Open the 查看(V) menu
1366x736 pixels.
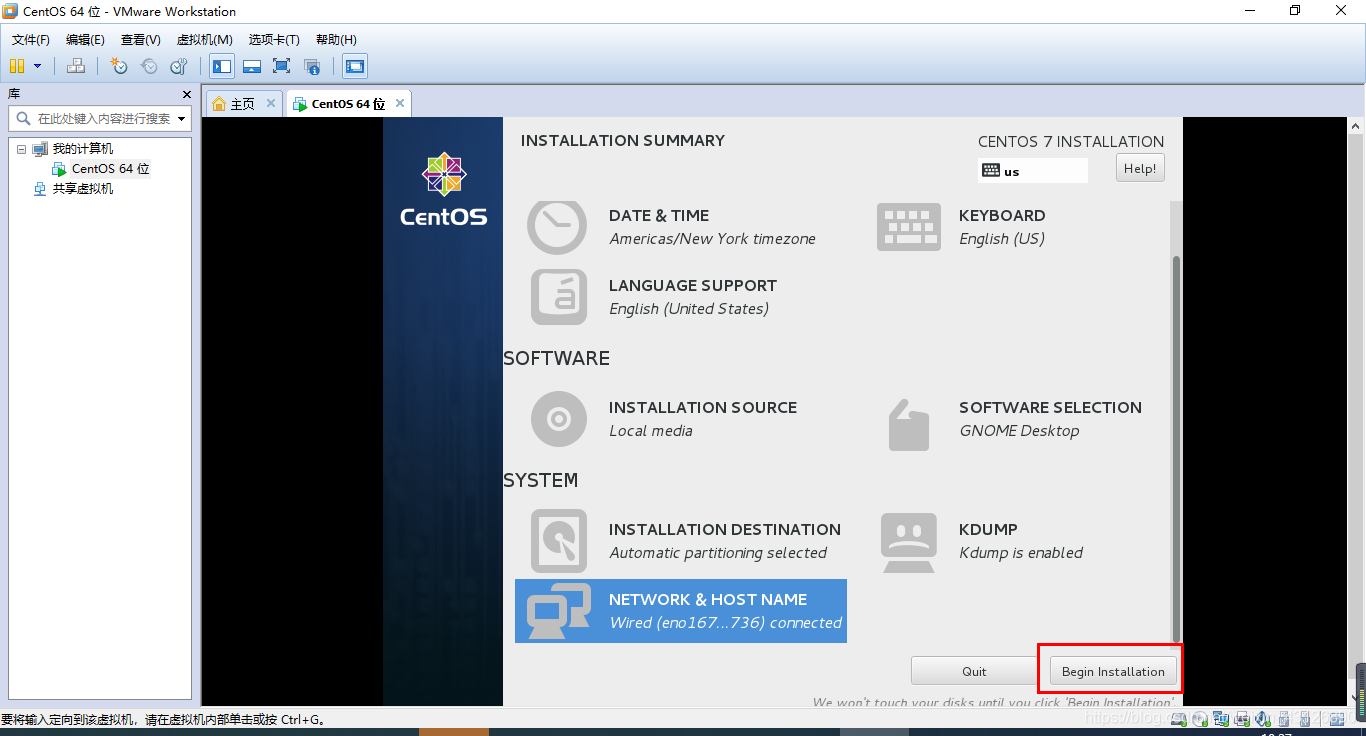pyautogui.click(x=140, y=40)
